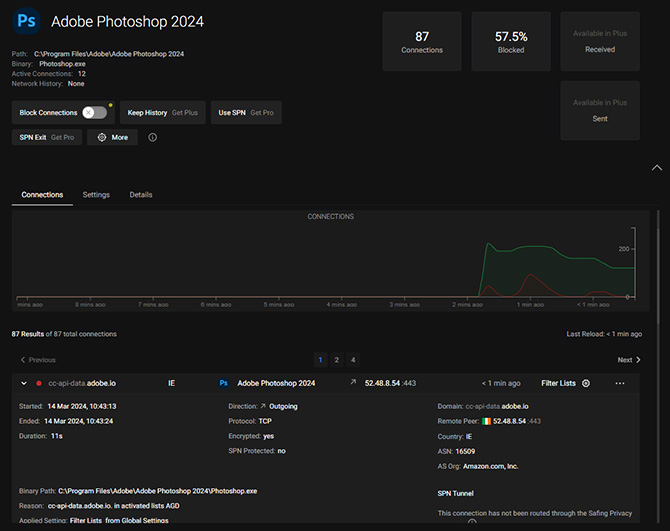The image size is (670, 531).
Task: Switch to the Connections tab
Action: point(42,195)
